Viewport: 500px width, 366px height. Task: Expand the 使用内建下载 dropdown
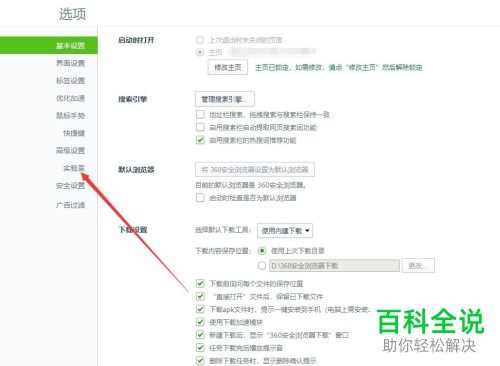pyautogui.click(x=285, y=230)
